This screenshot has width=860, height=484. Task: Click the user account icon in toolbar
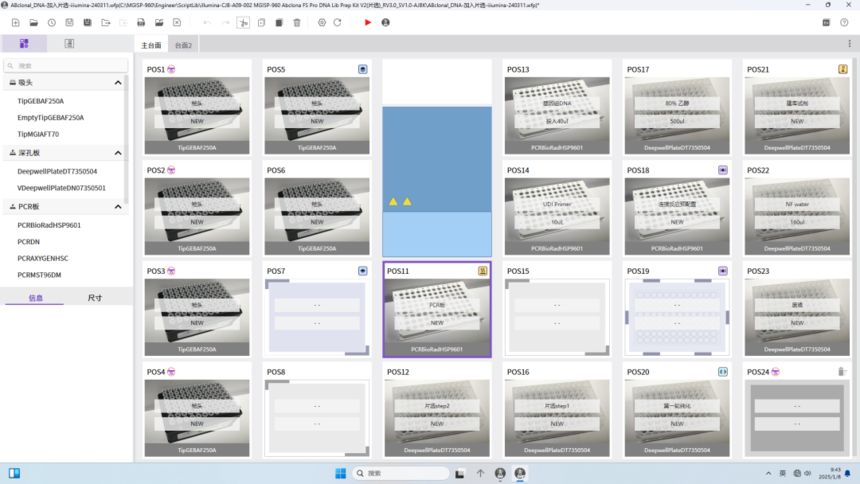point(386,22)
